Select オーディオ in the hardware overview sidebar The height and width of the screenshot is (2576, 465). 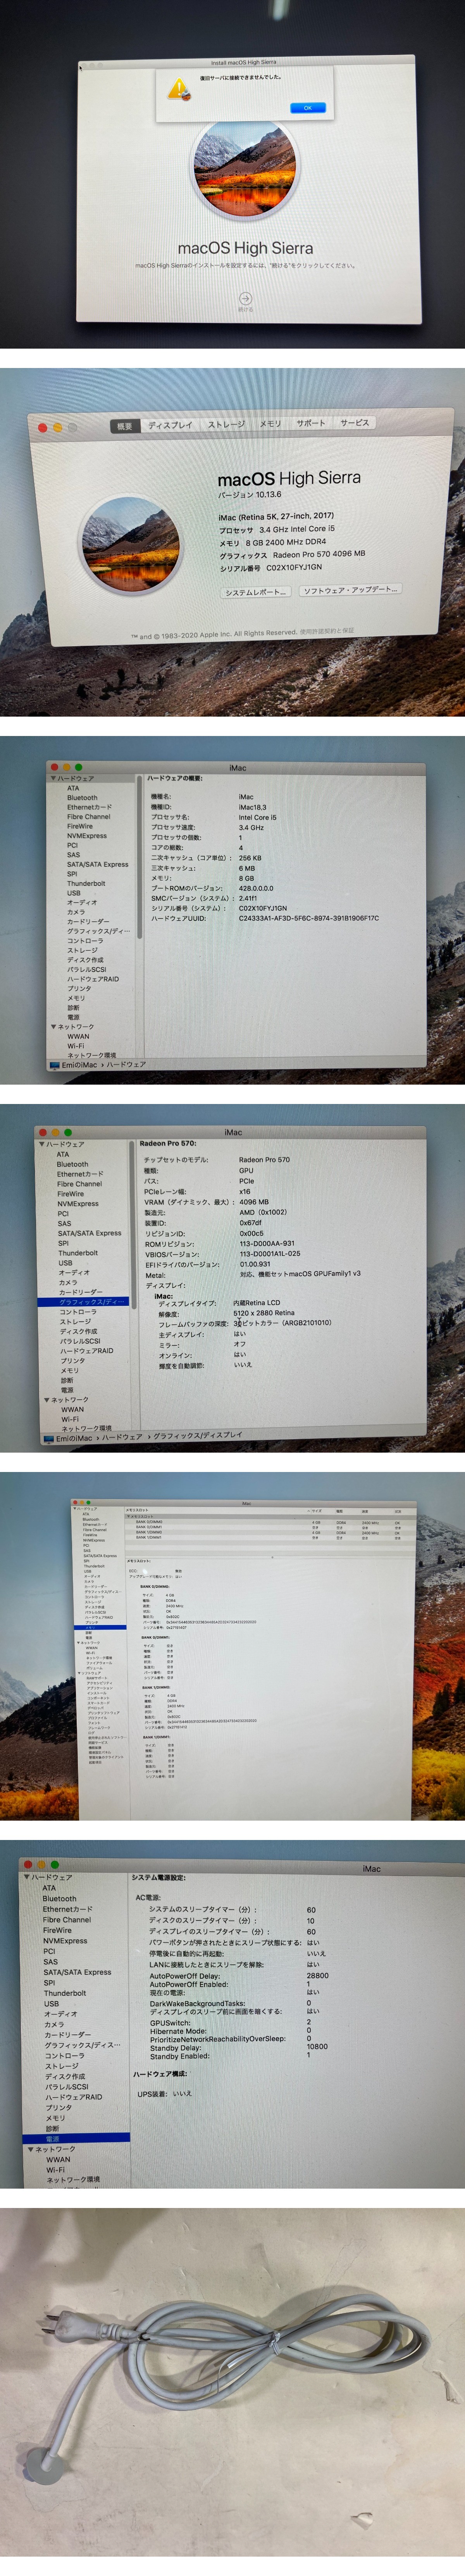82,903
